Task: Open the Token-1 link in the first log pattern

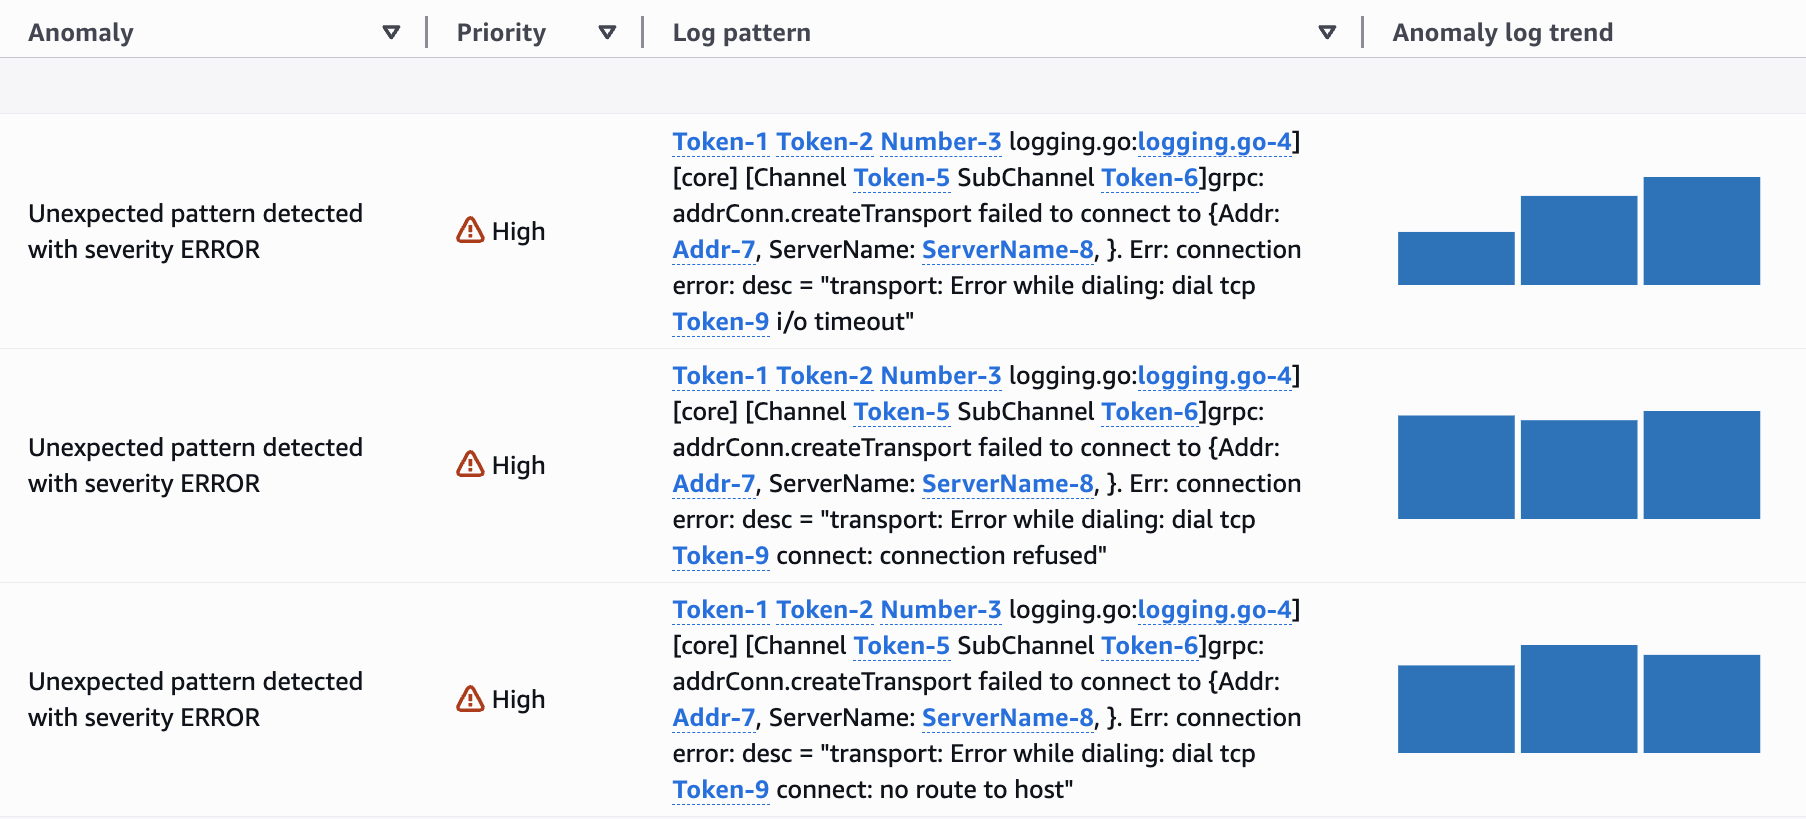Action: click(721, 142)
